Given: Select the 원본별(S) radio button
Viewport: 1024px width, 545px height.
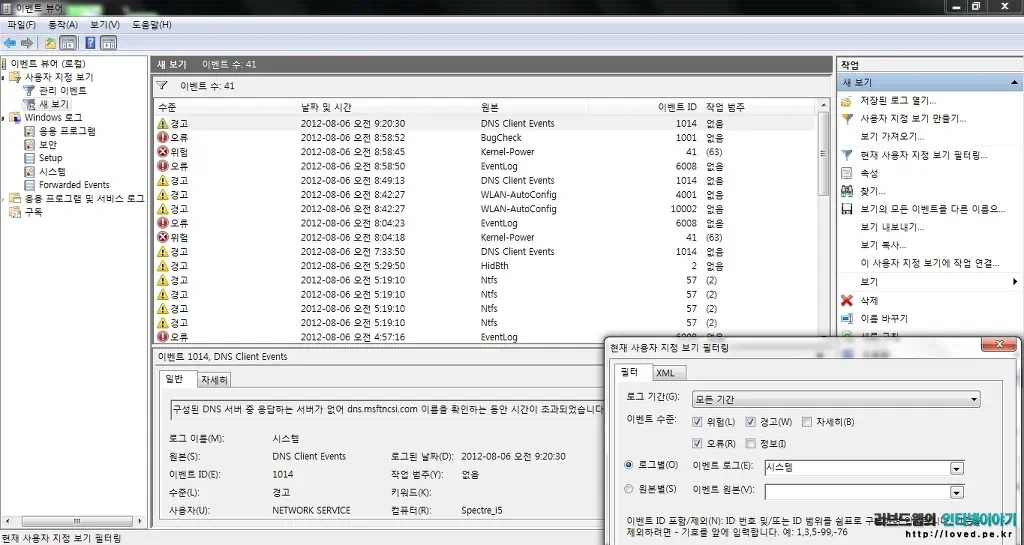Looking at the screenshot, I should click(629, 488).
